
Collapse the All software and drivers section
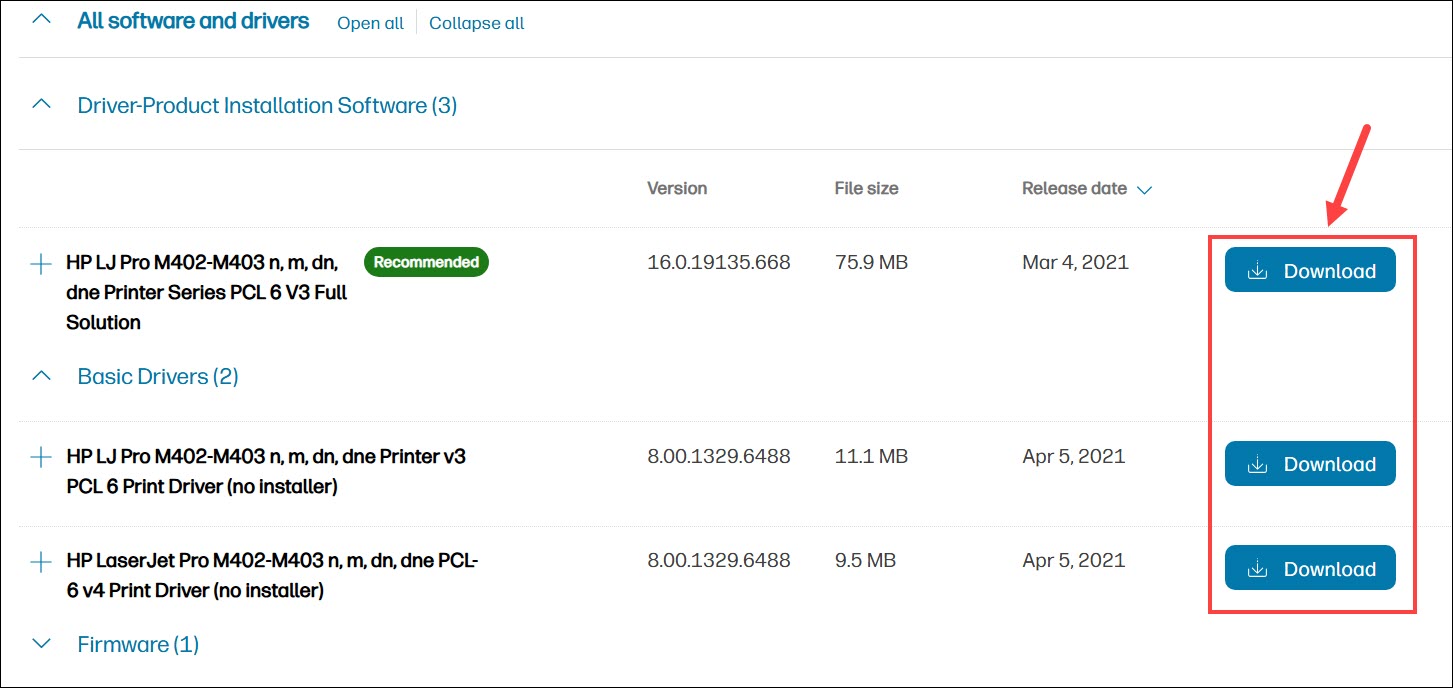(41, 20)
